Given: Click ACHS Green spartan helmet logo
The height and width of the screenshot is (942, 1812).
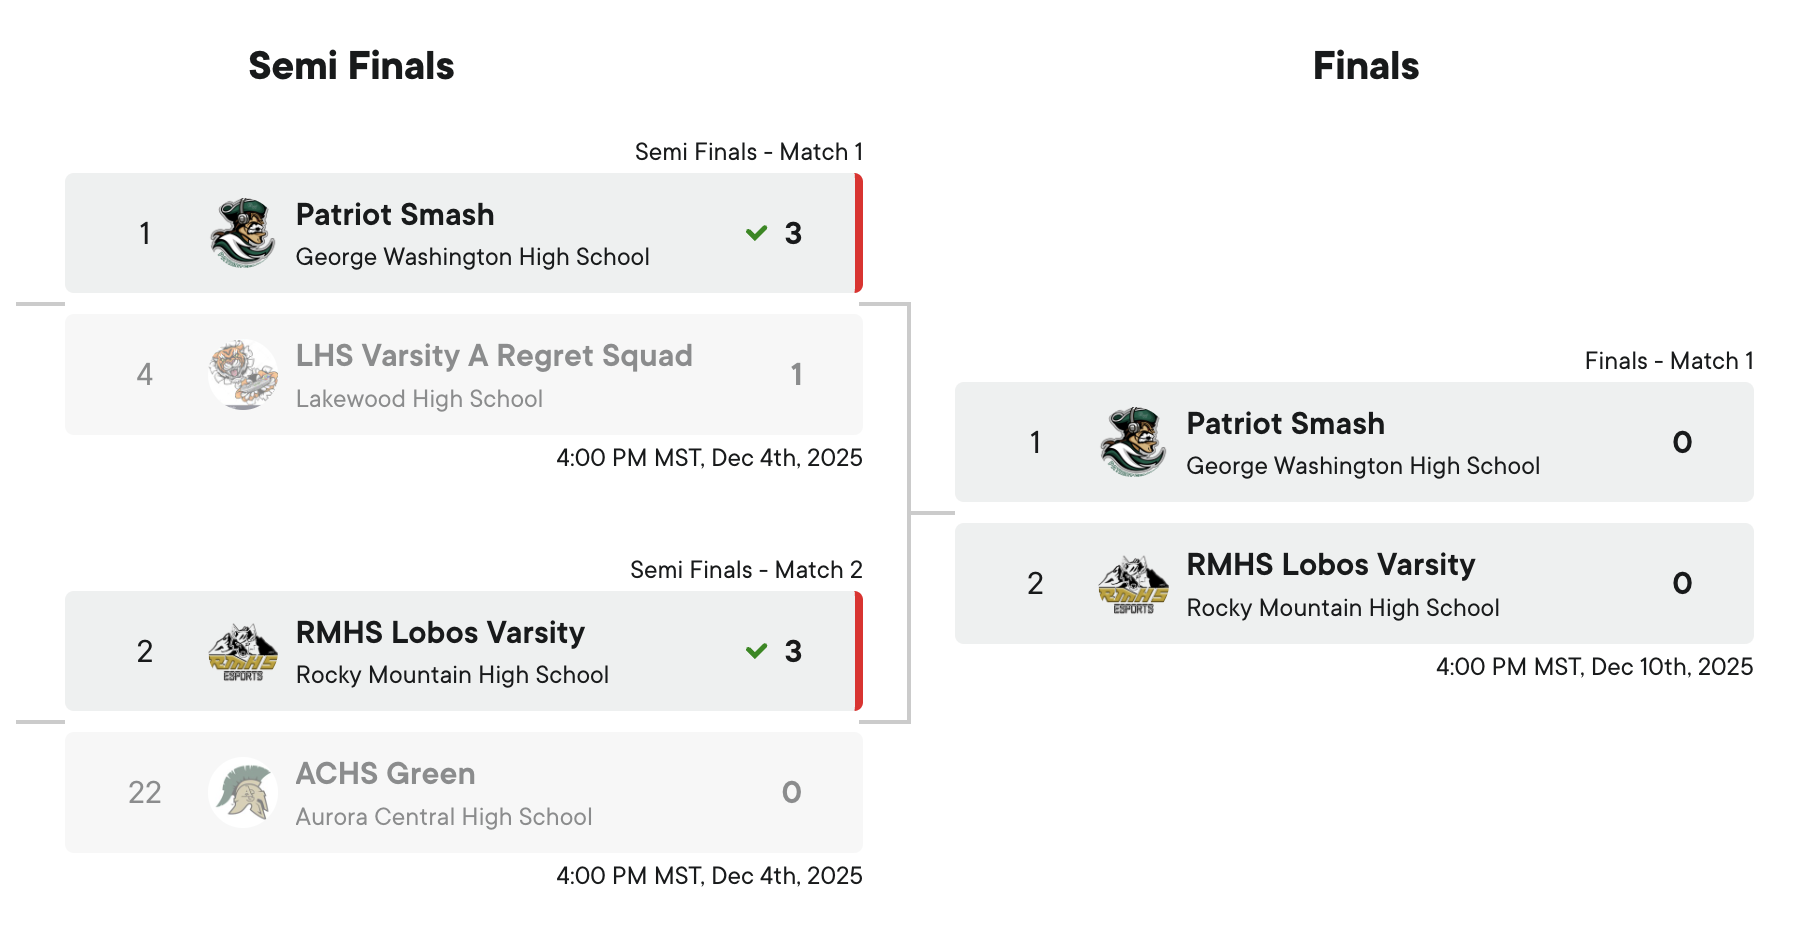Looking at the screenshot, I should pyautogui.click(x=243, y=793).
